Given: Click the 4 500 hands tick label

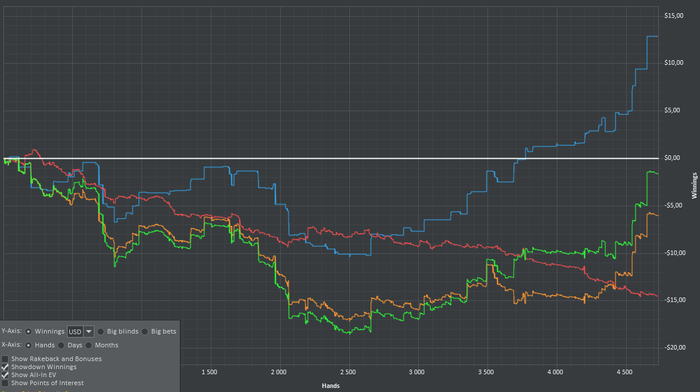Looking at the screenshot, I should coord(624,372).
